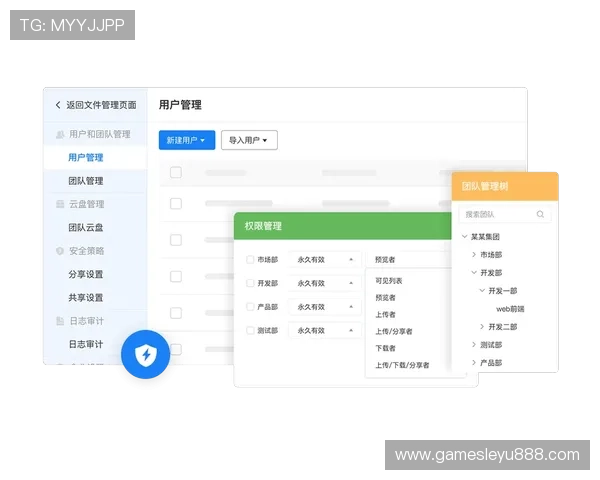Check the 开发部 checkbox in 权限管理
Screen dimensions: 600x480
250,283
